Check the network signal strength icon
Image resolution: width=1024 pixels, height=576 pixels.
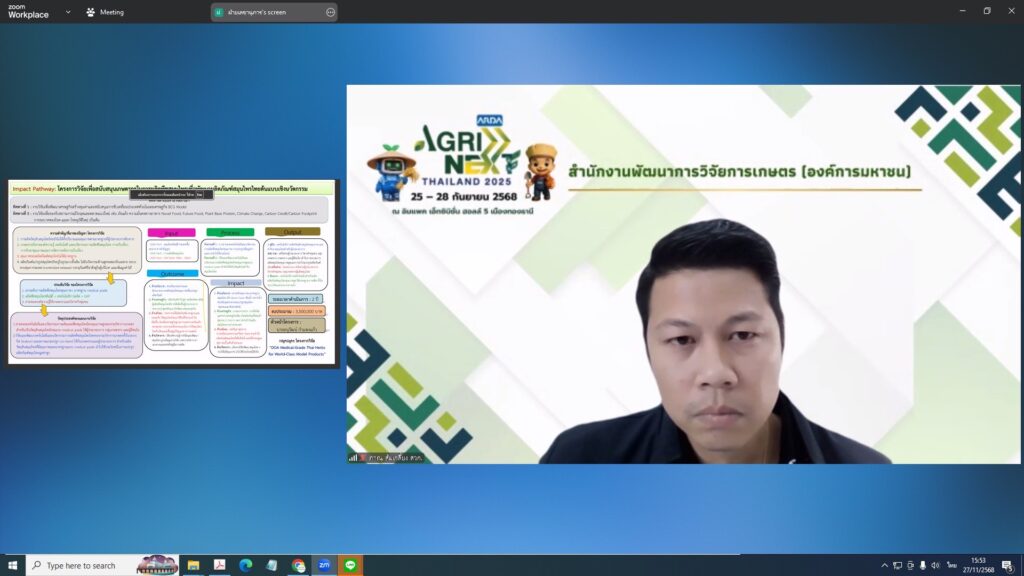[x=353, y=457]
